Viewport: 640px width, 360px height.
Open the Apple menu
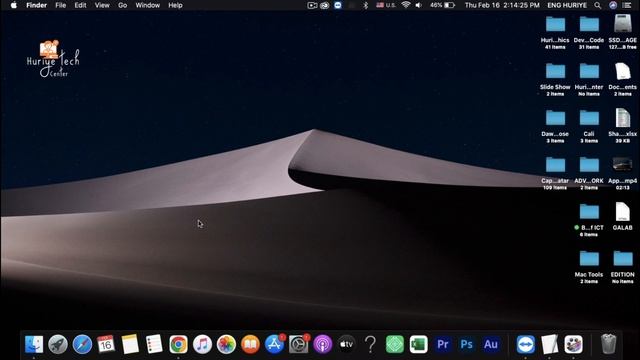click(13, 5)
